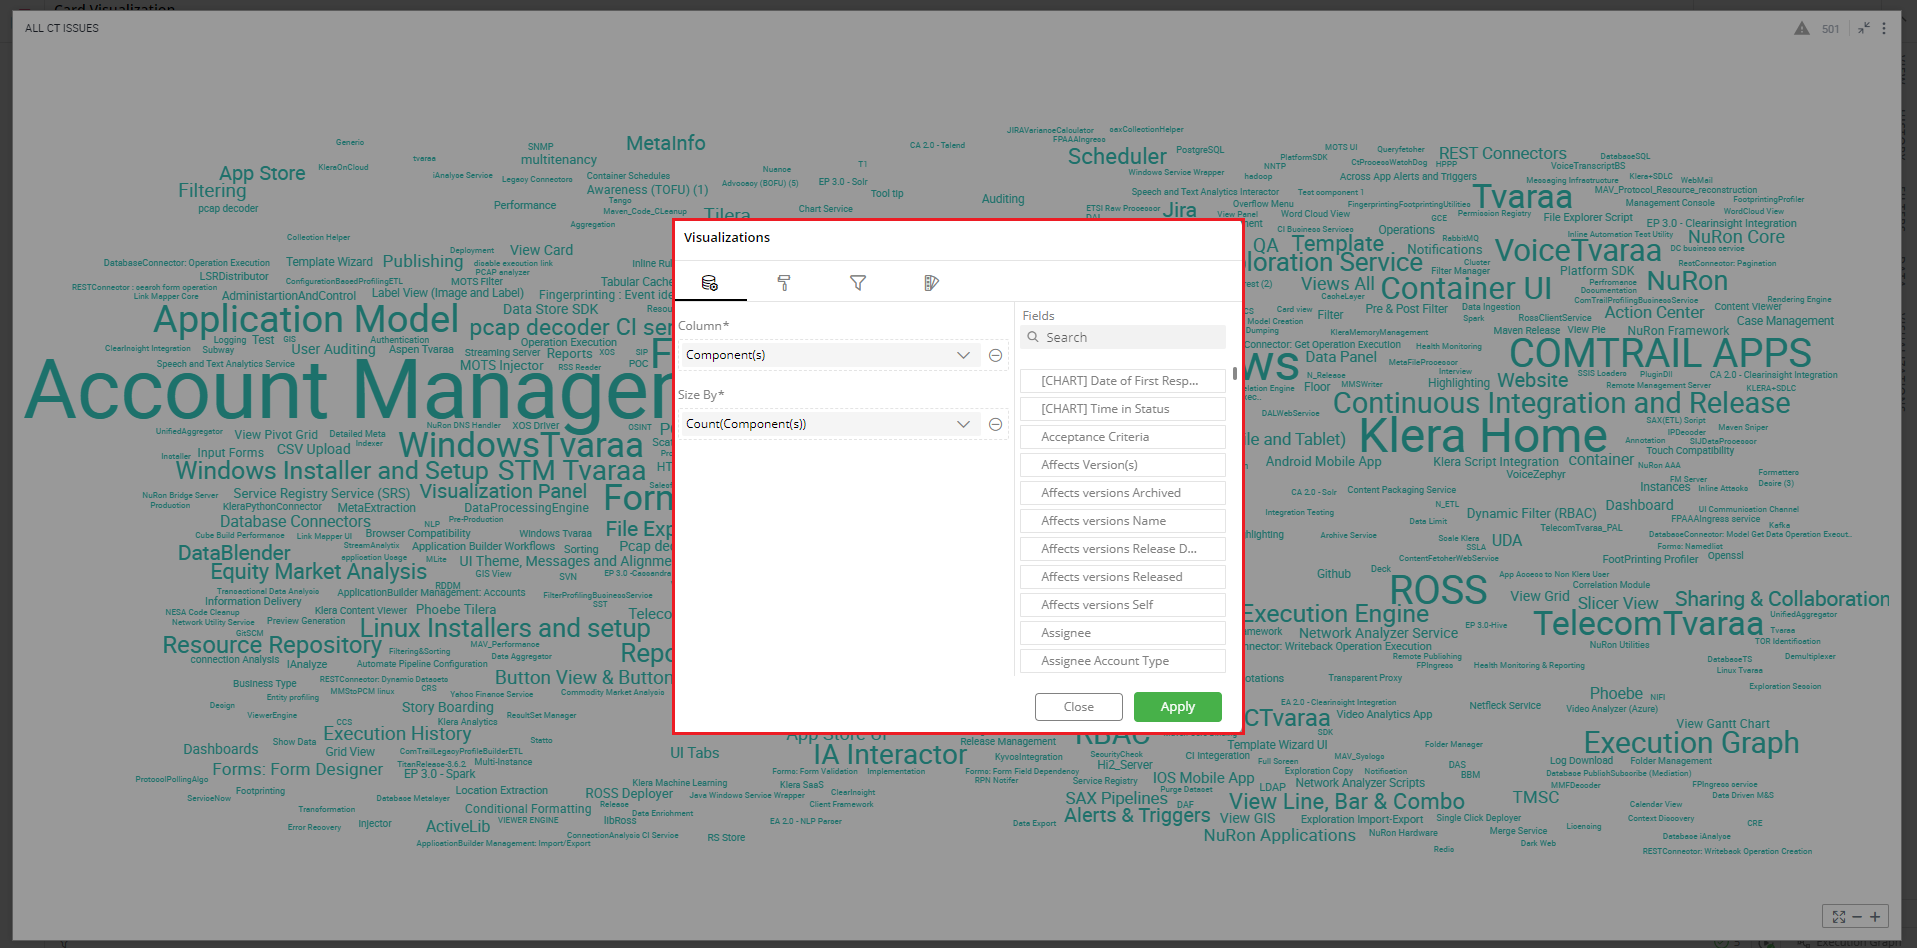Viewport: 1917px width, 948px height.
Task: Click 'ROSS' in the word cloud
Action: 1438,590
